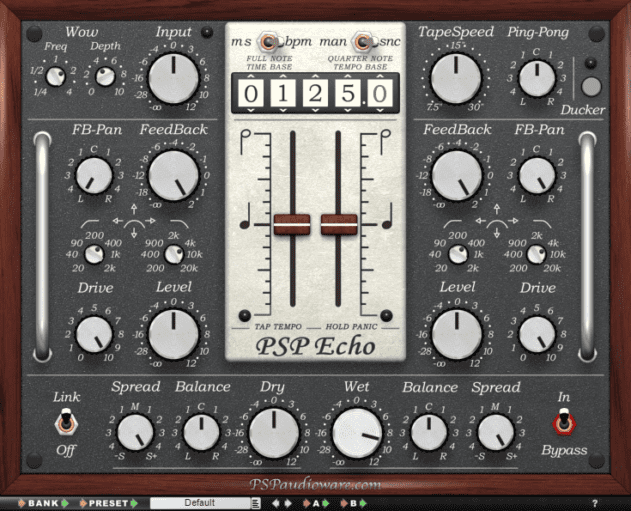631x511 pixels.
Task: Click the Ping-Pong knob
Action: point(536,79)
